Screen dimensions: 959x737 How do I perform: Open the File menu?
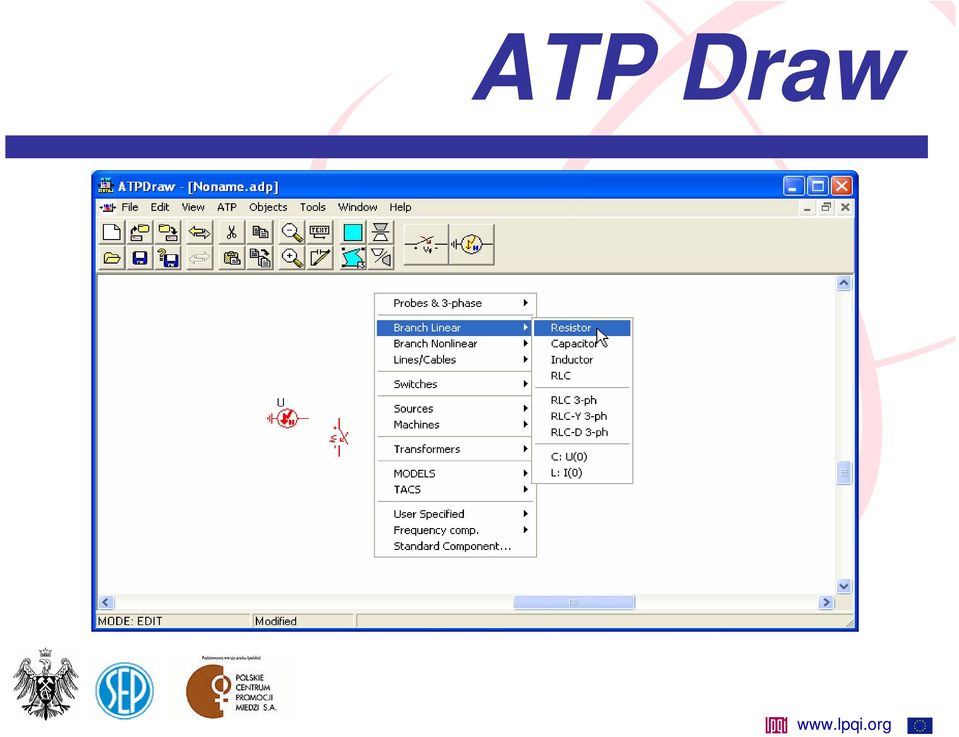click(130, 207)
